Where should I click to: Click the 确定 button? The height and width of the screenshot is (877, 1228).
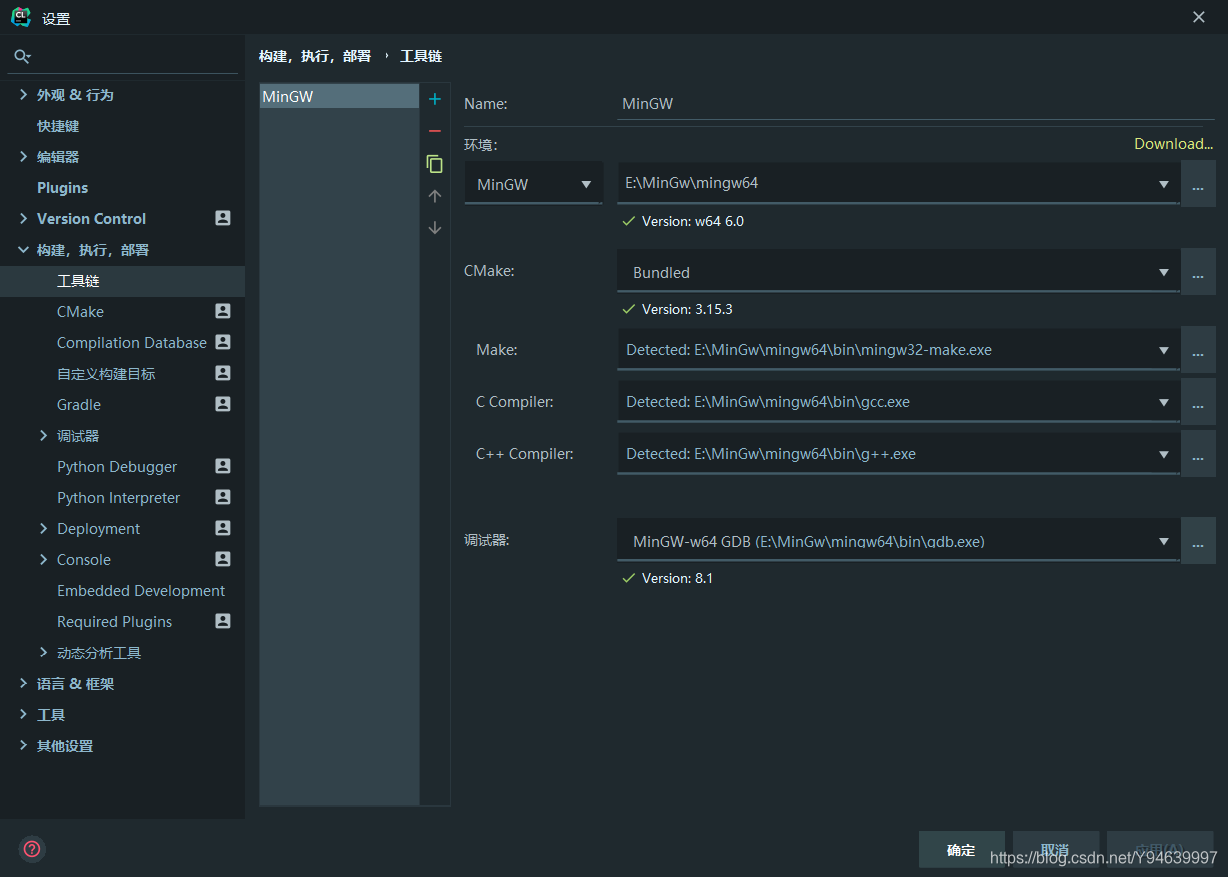961,849
